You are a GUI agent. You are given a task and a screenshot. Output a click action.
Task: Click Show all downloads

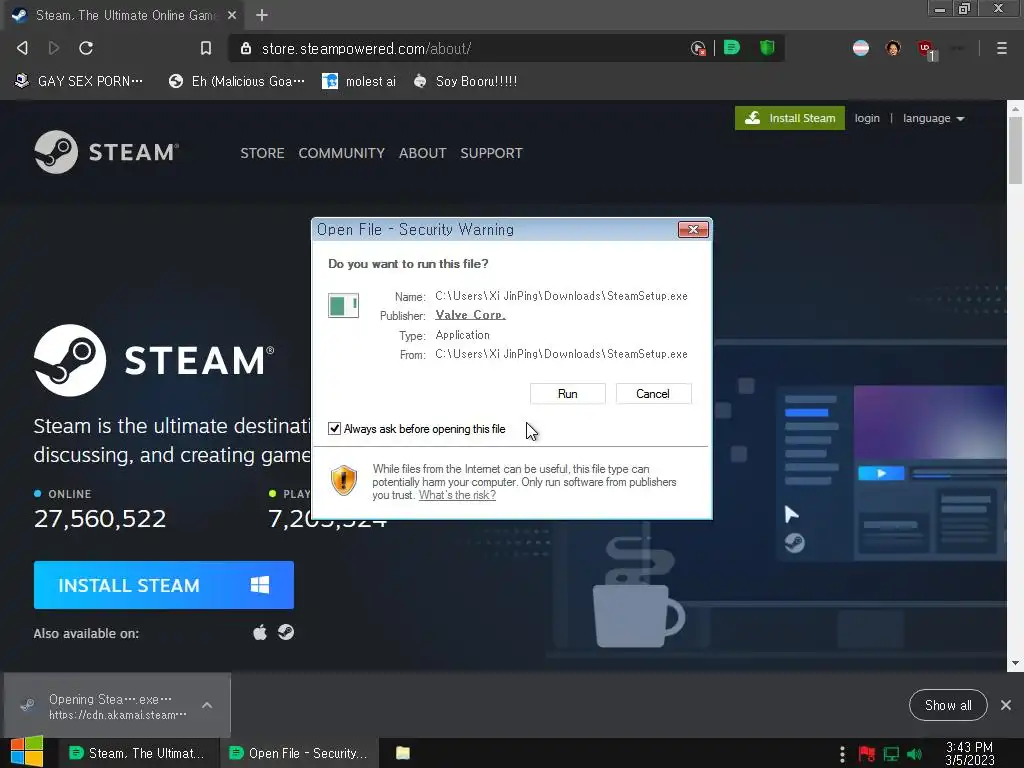pos(948,705)
